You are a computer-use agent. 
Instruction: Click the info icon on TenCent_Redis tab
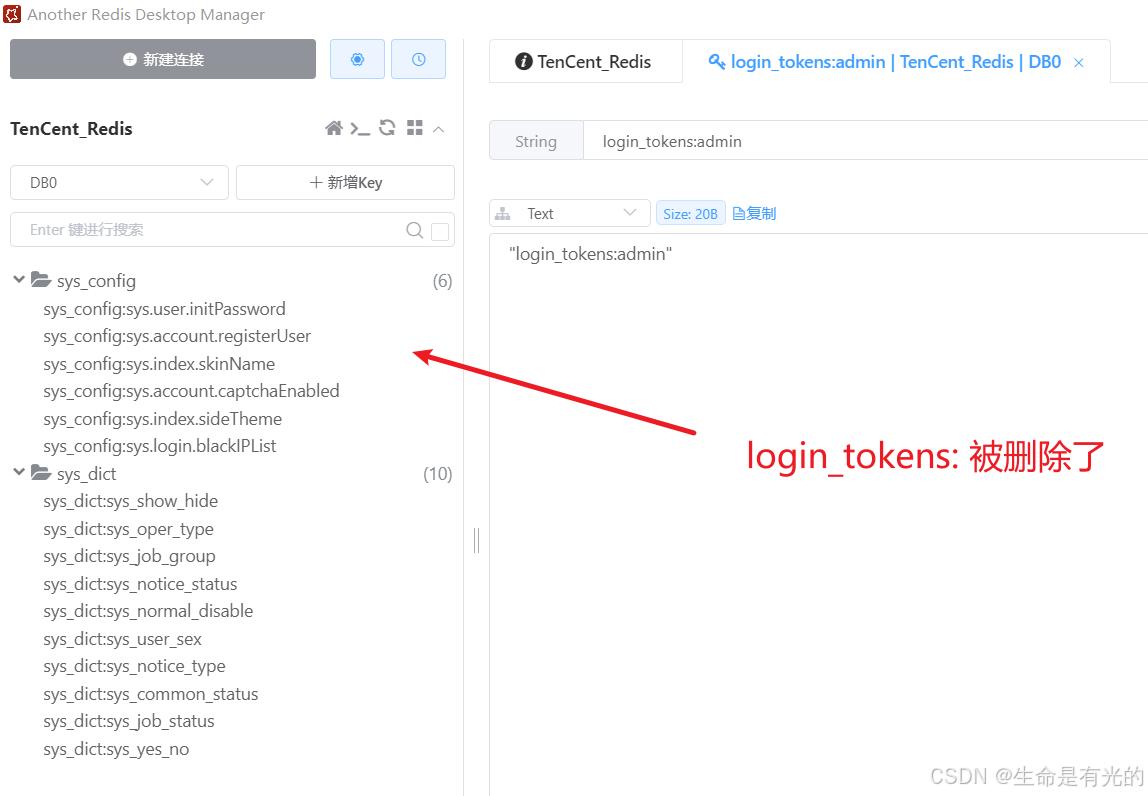pyautogui.click(x=523, y=62)
